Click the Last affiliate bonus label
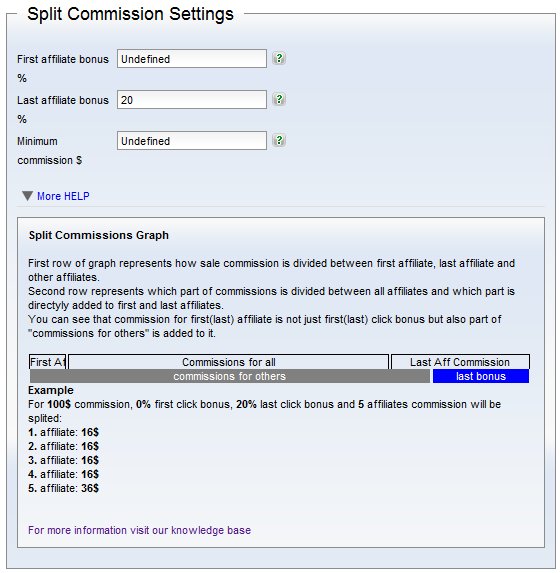This screenshot has width=560, height=573. (63, 109)
